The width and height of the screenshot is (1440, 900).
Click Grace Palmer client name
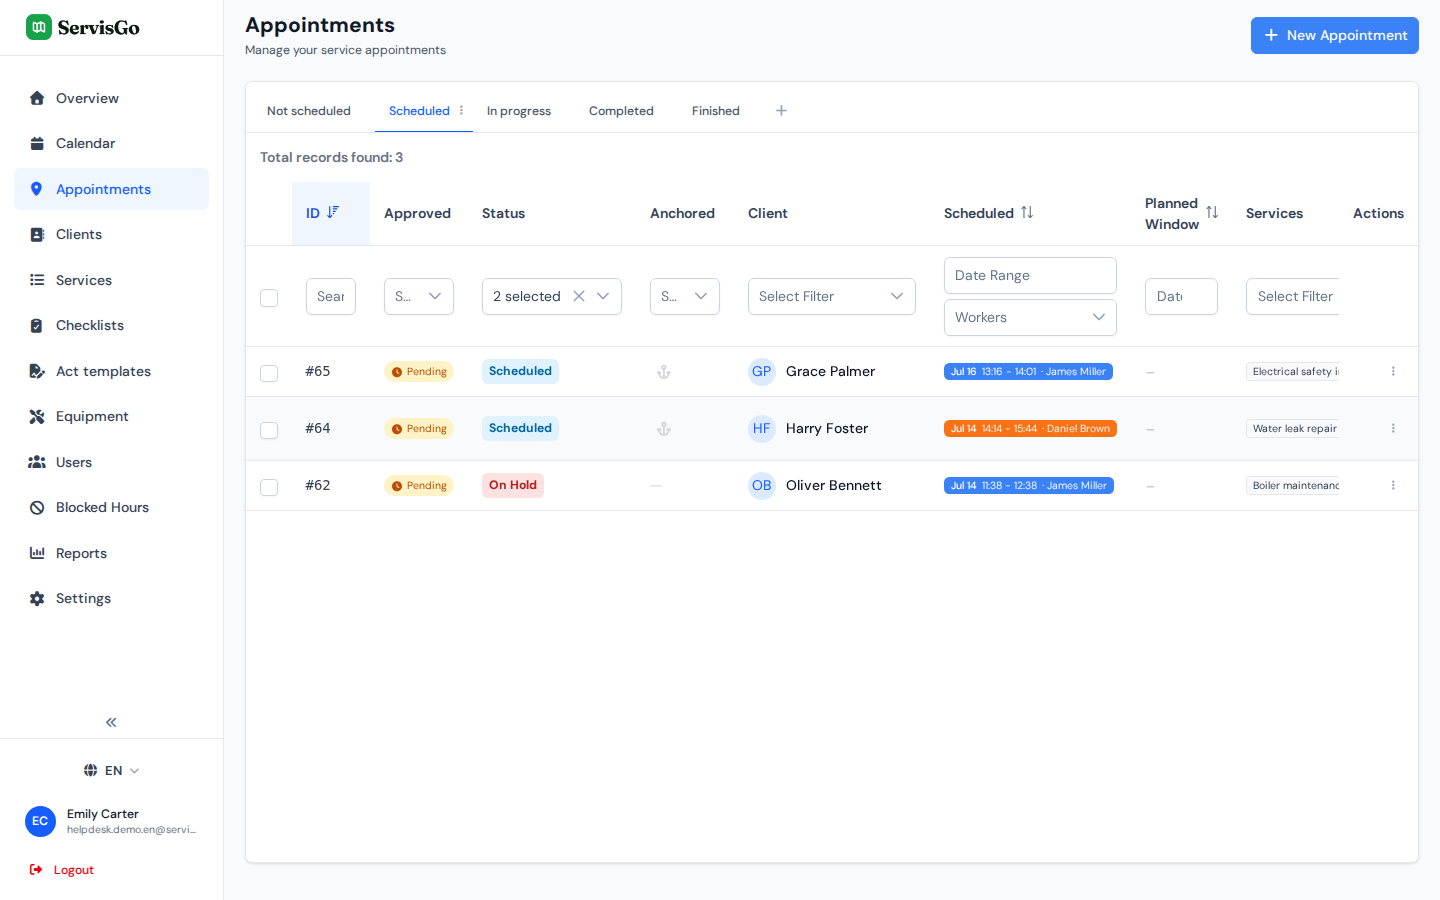click(x=830, y=371)
